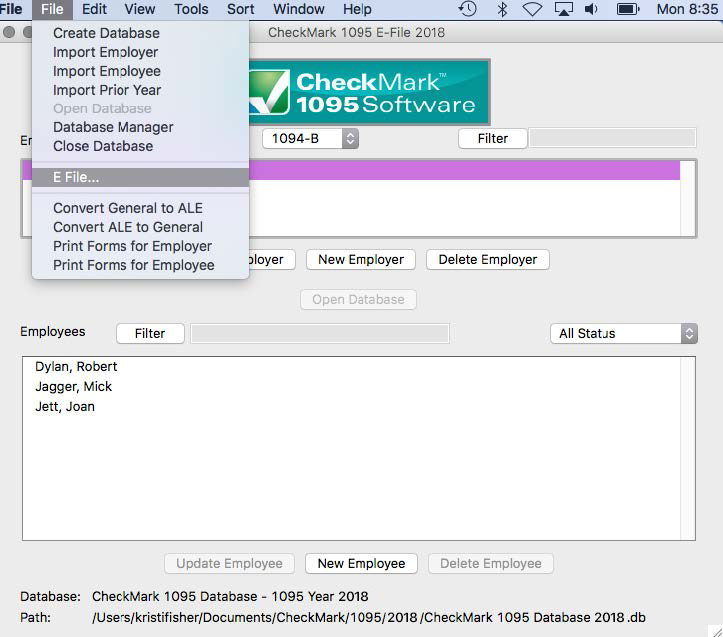Viewport: 723px width, 637px height.
Task: Choose Convert General to ALE
Action: (x=128, y=208)
